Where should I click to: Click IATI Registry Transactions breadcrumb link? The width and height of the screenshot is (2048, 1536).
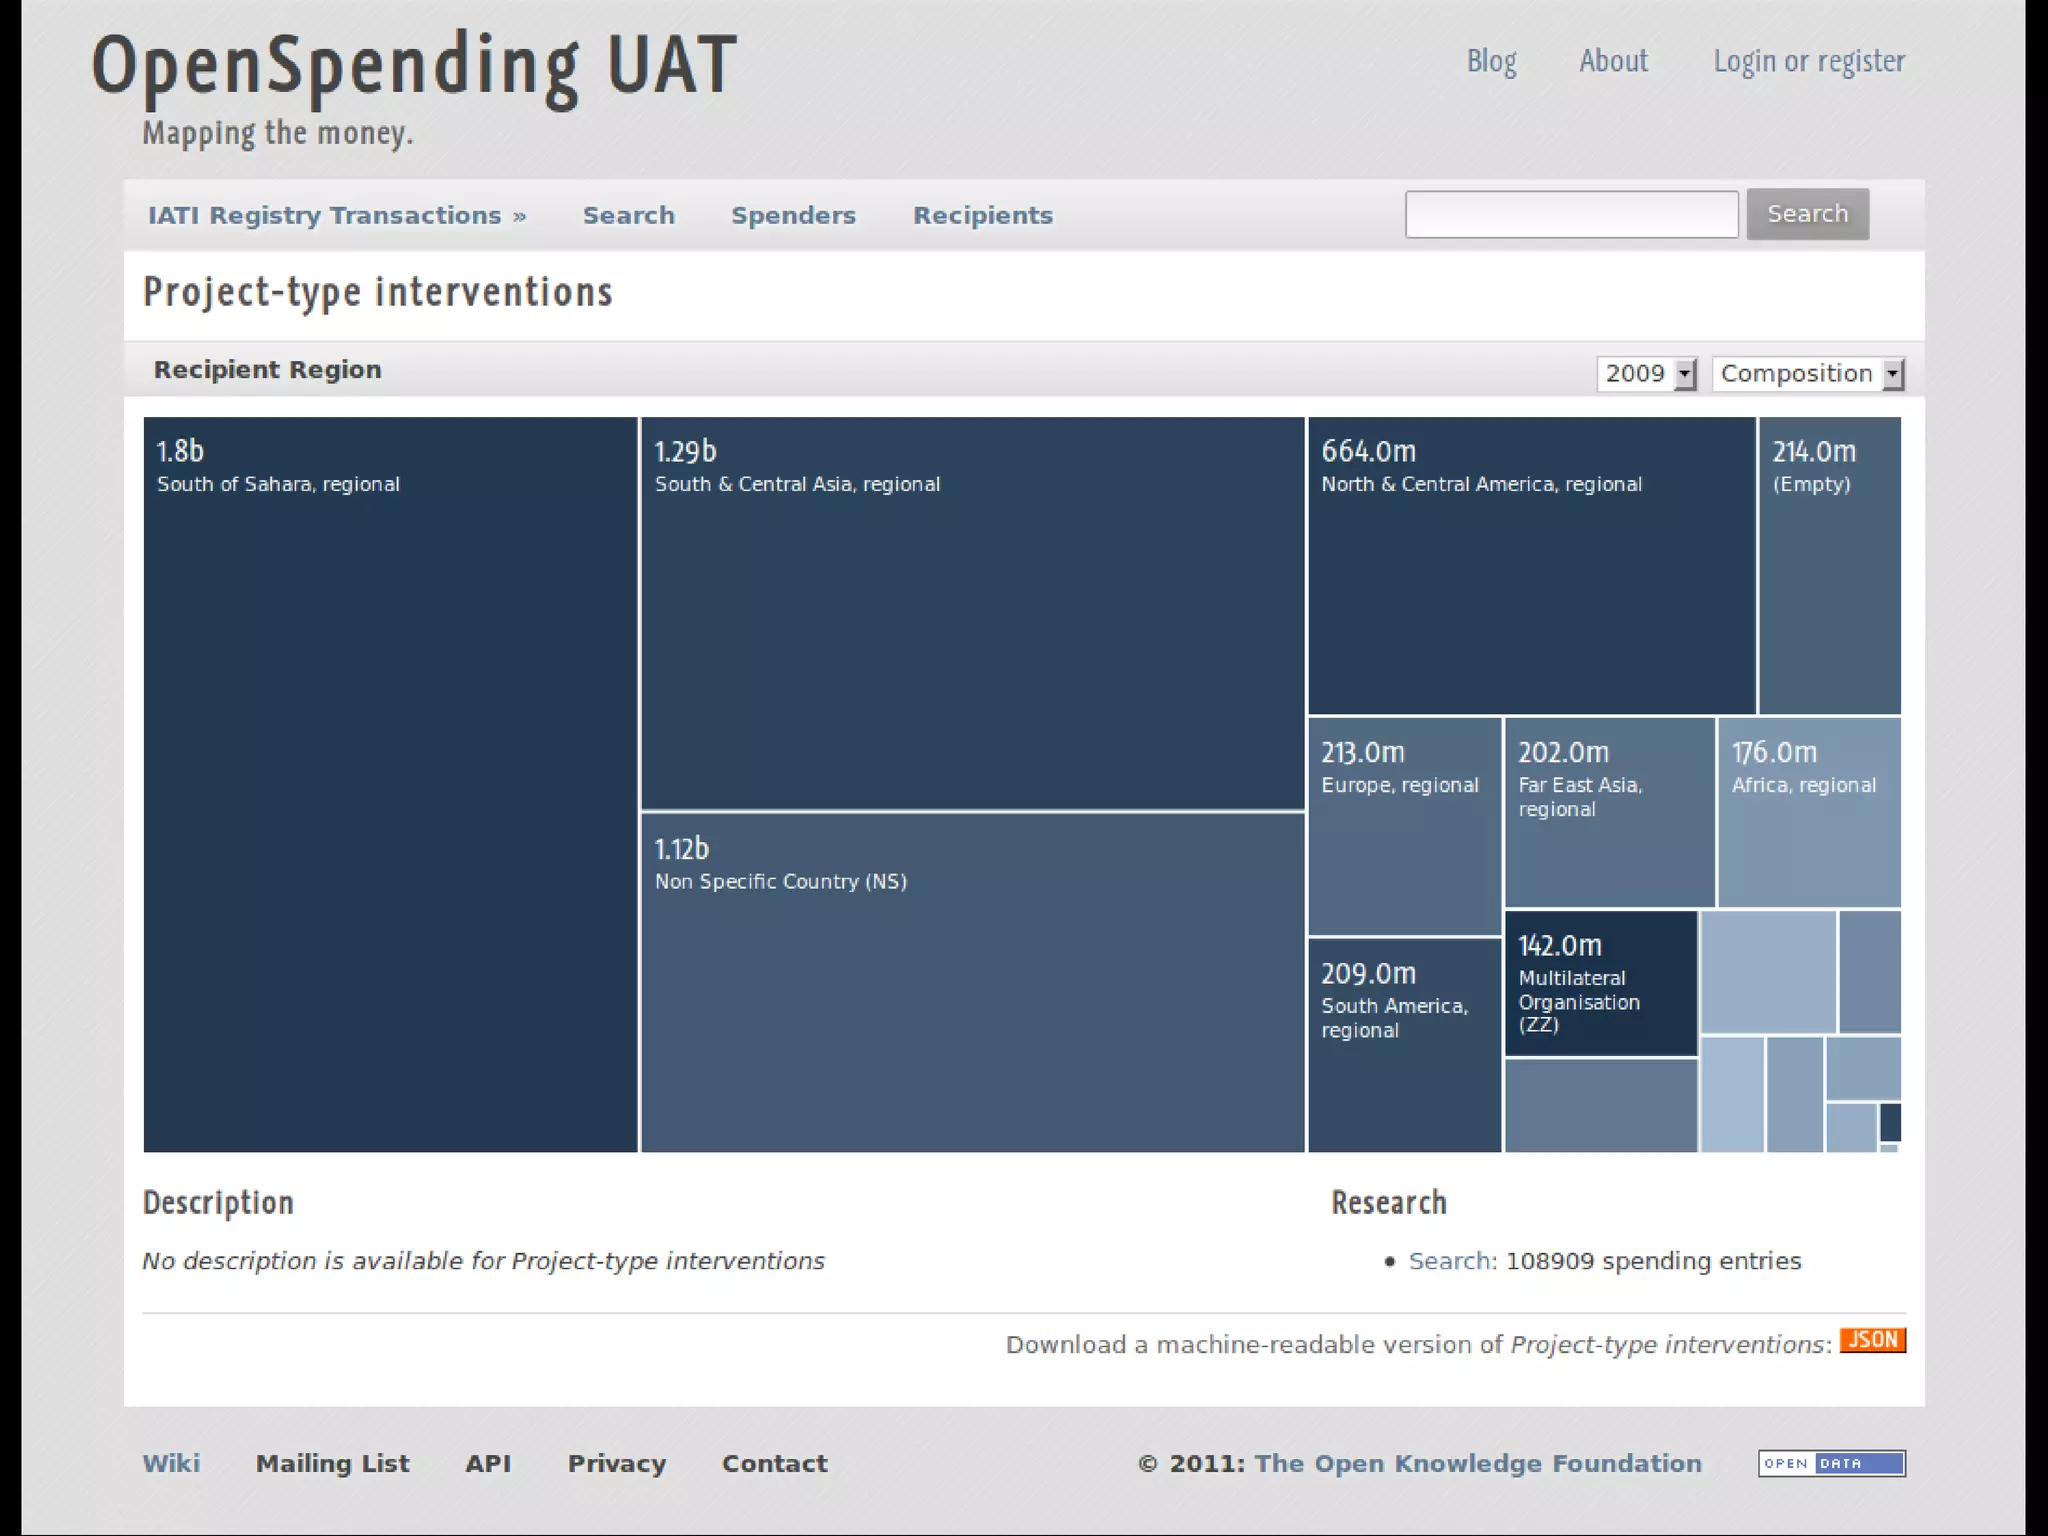pyautogui.click(x=325, y=216)
